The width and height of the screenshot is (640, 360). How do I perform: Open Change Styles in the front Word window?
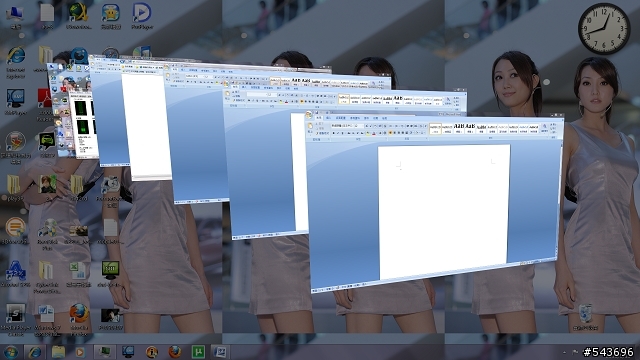click(x=544, y=129)
